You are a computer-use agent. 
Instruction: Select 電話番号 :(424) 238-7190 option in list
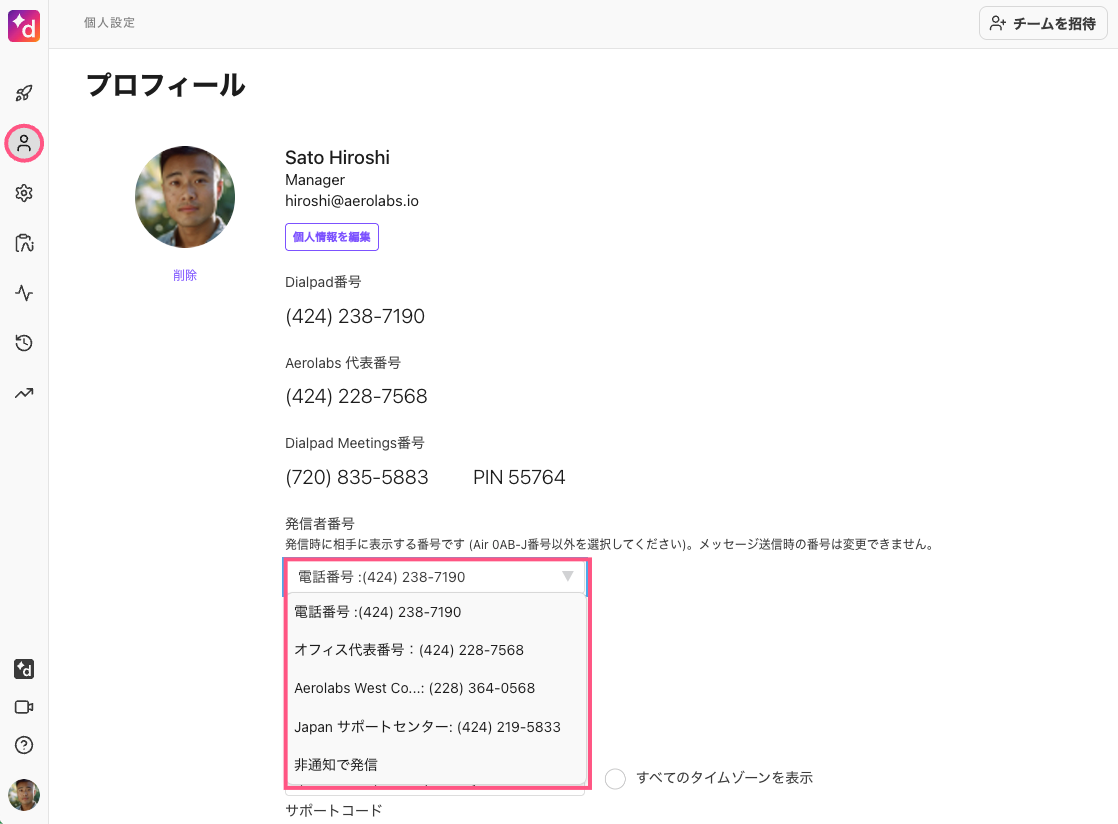(x=437, y=612)
